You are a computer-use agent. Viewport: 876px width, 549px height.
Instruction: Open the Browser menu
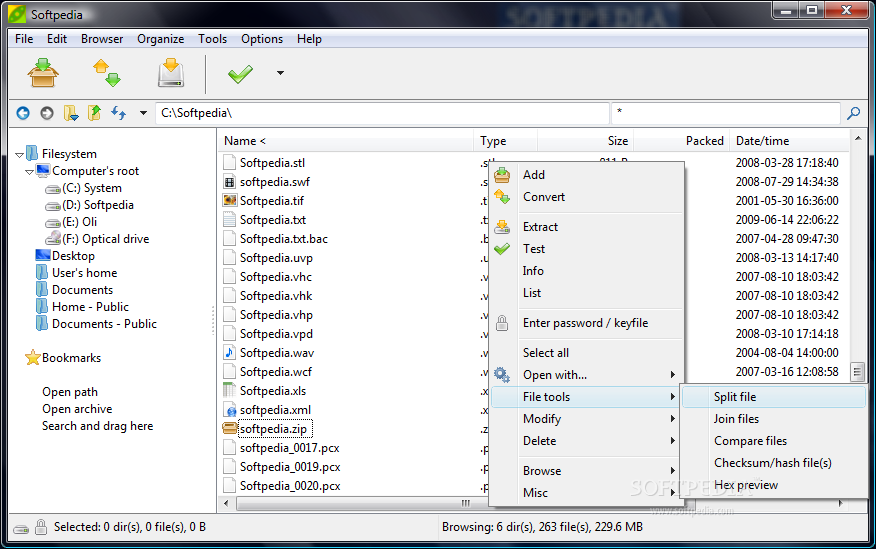tap(102, 39)
